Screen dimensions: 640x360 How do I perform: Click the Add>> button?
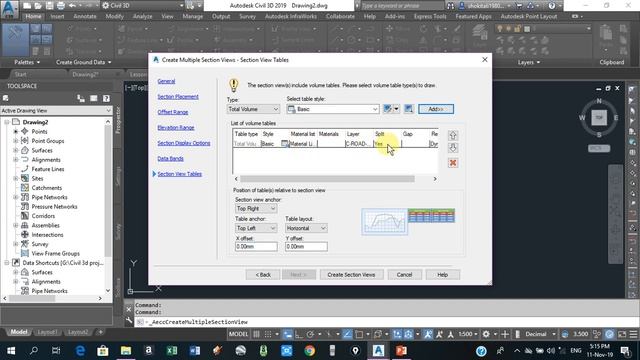[x=436, y=109]
